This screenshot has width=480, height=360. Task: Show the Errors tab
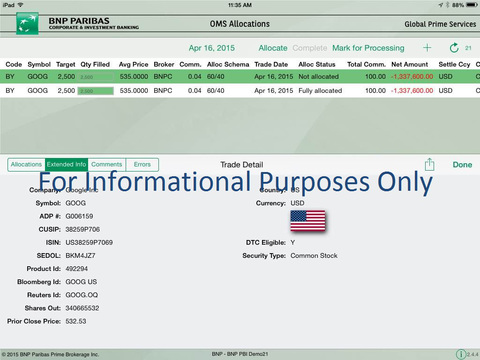[x=142, y=164]
